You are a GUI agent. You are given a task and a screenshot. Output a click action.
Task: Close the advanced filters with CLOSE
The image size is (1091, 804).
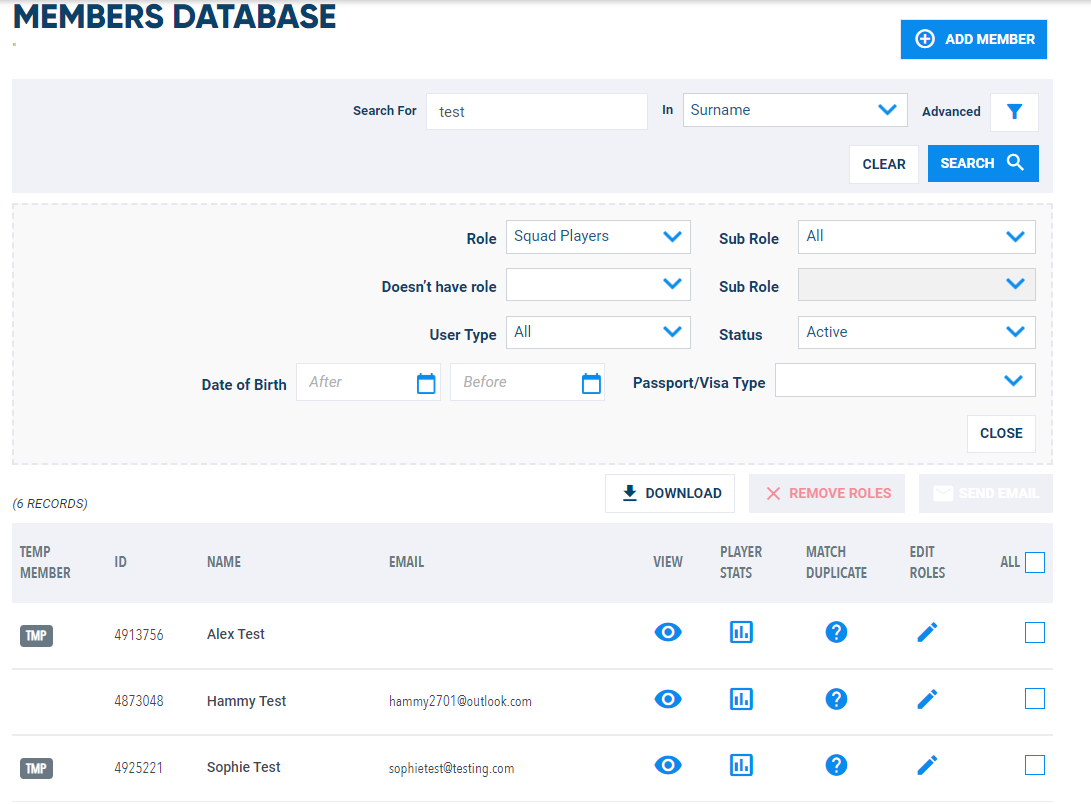1001,433
